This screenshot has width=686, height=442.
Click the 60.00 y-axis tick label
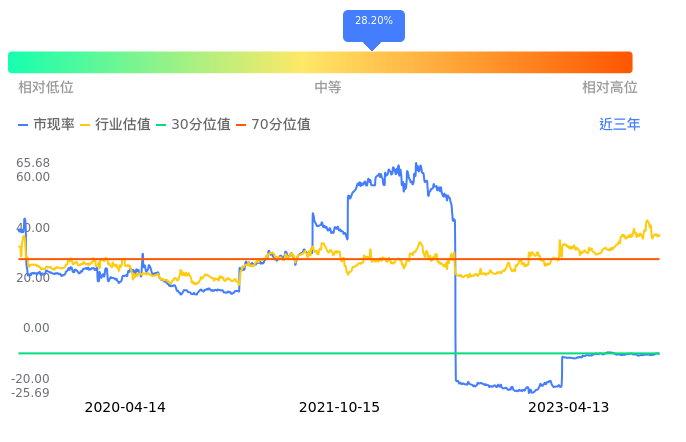(x=34, y=177)
